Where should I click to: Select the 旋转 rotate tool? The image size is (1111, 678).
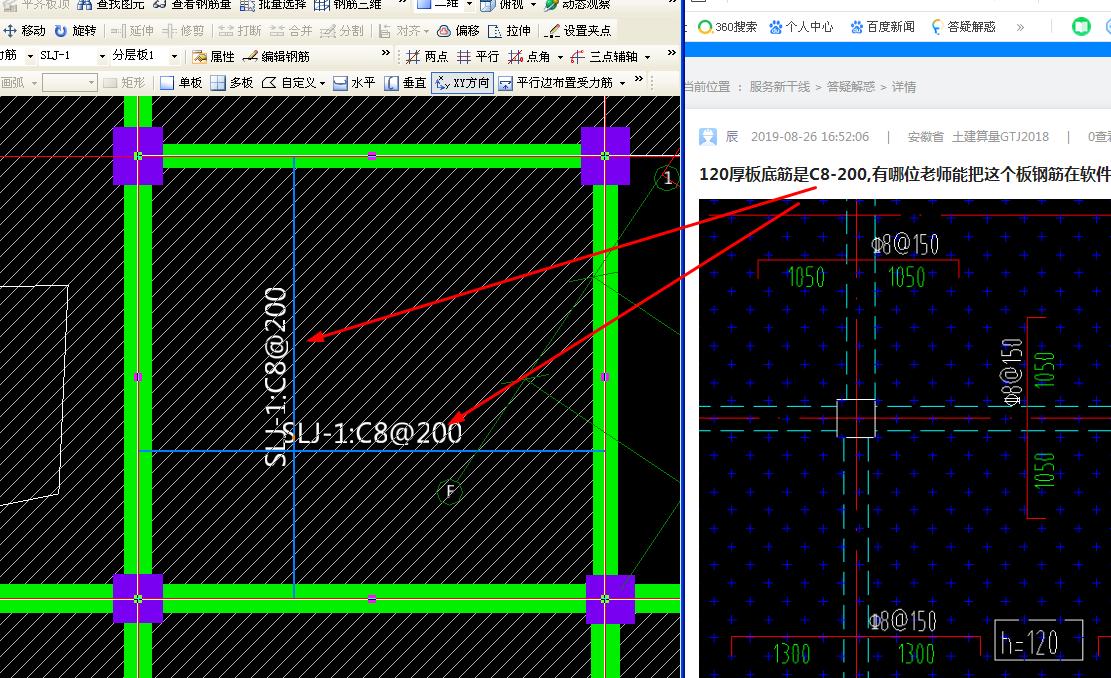[x=75, y=30]
